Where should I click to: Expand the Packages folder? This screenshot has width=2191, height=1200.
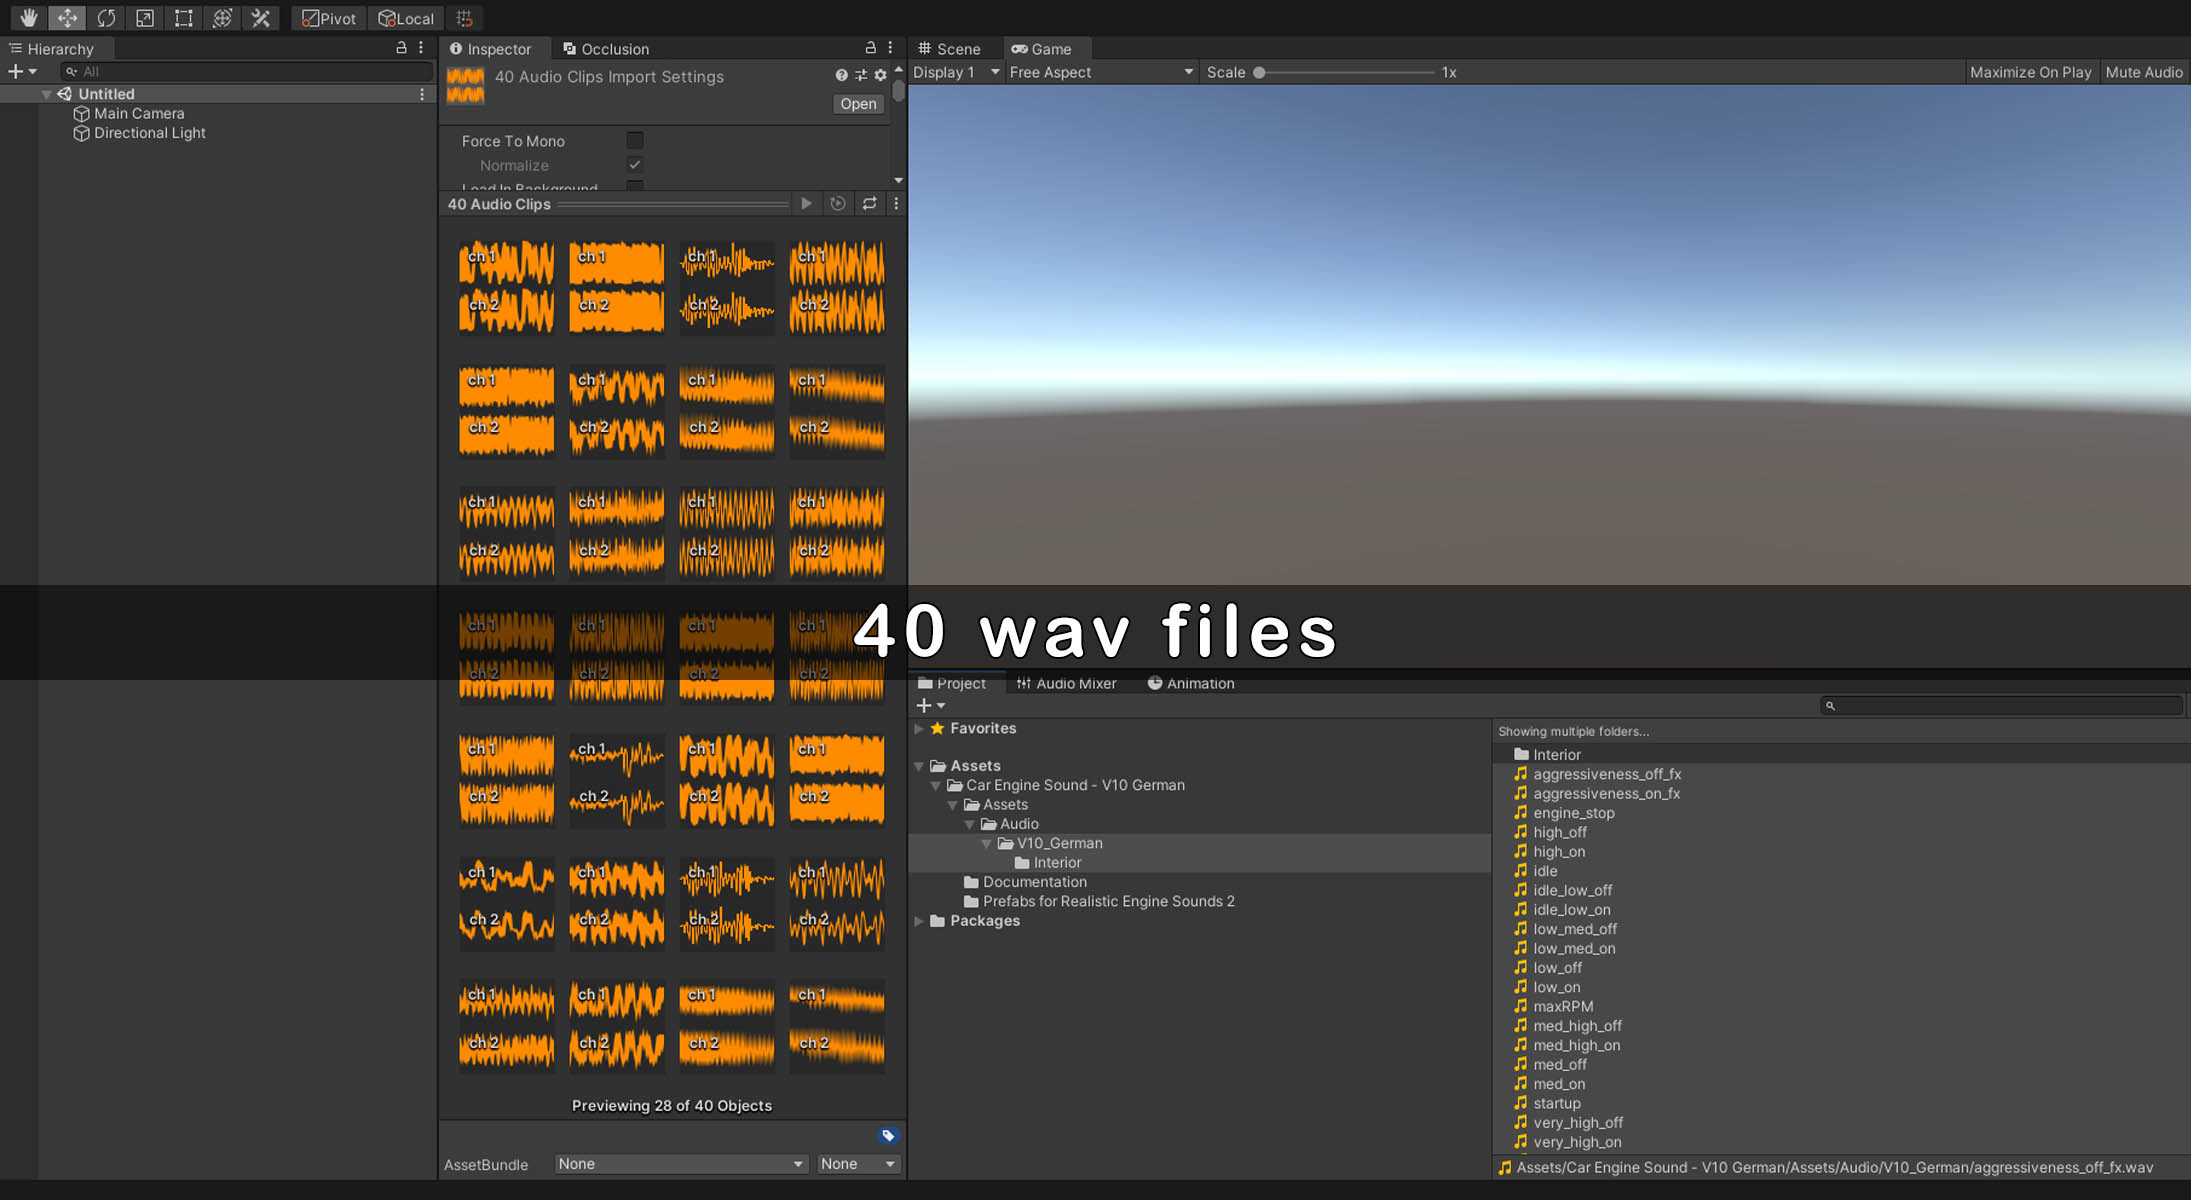click(919, 921)
